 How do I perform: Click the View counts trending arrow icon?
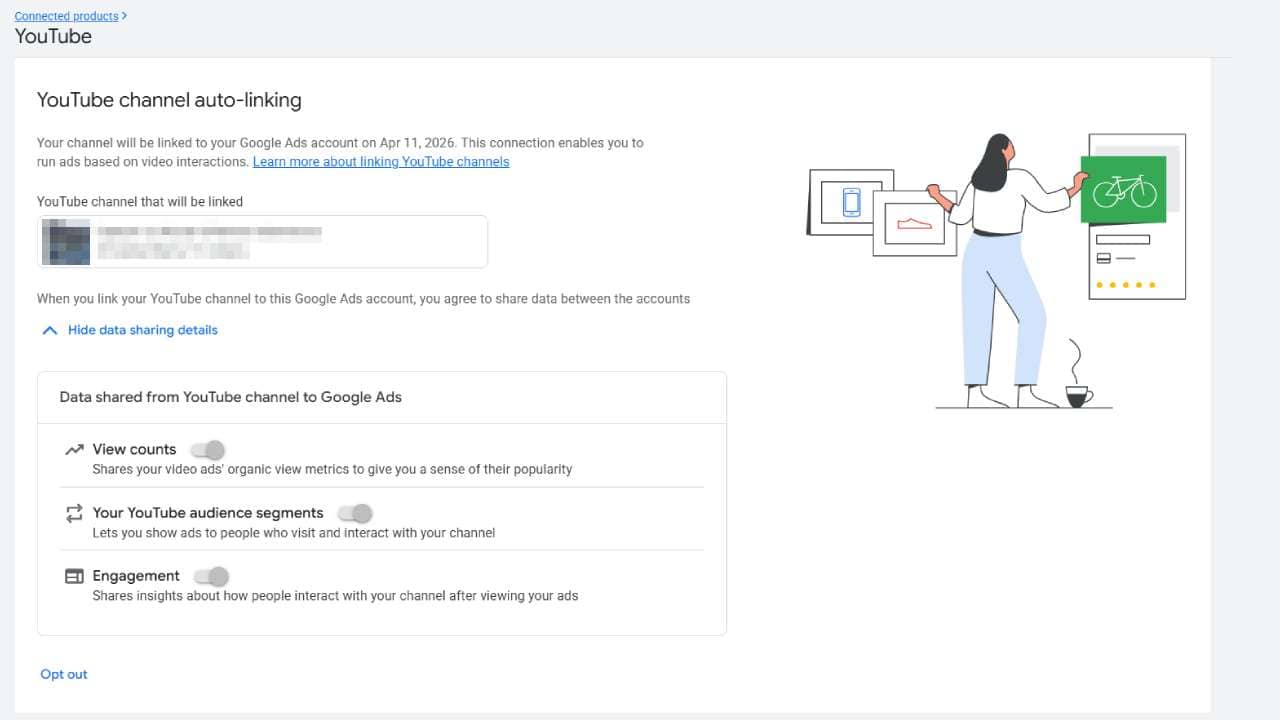(74, 450)
